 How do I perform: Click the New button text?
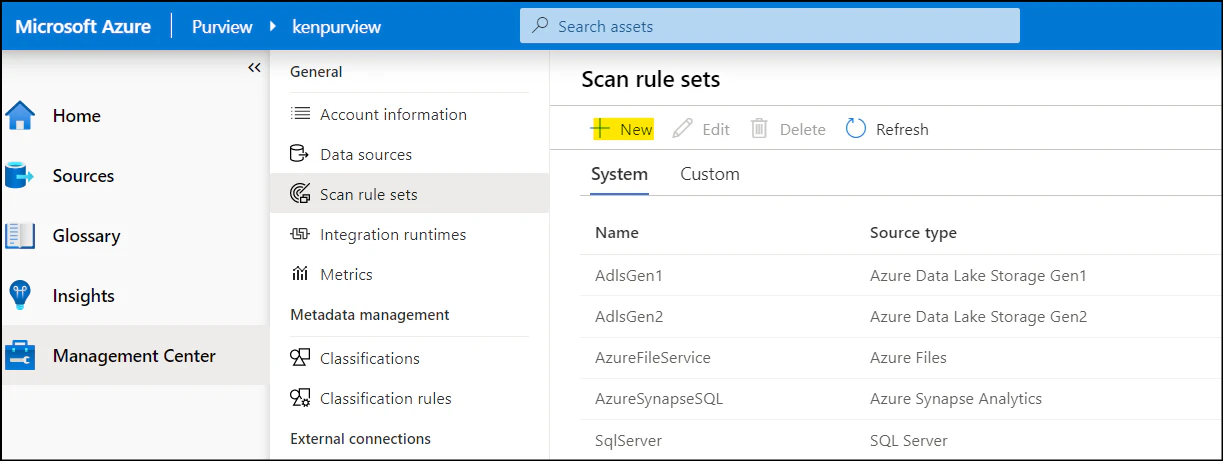(x=636, y=129)
